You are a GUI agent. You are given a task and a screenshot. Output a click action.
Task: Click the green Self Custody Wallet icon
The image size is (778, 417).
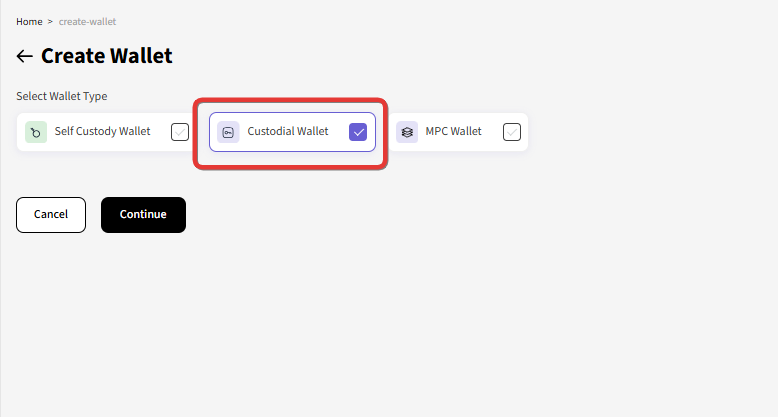click(x=36, y=132)
